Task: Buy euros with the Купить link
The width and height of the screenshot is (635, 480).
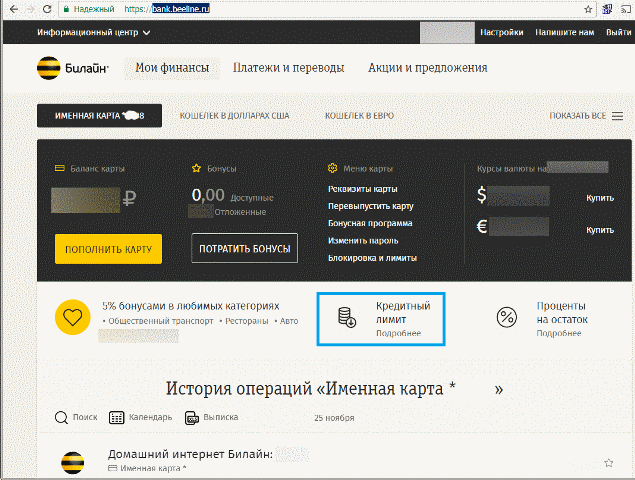Action: (x=600, y=230)
